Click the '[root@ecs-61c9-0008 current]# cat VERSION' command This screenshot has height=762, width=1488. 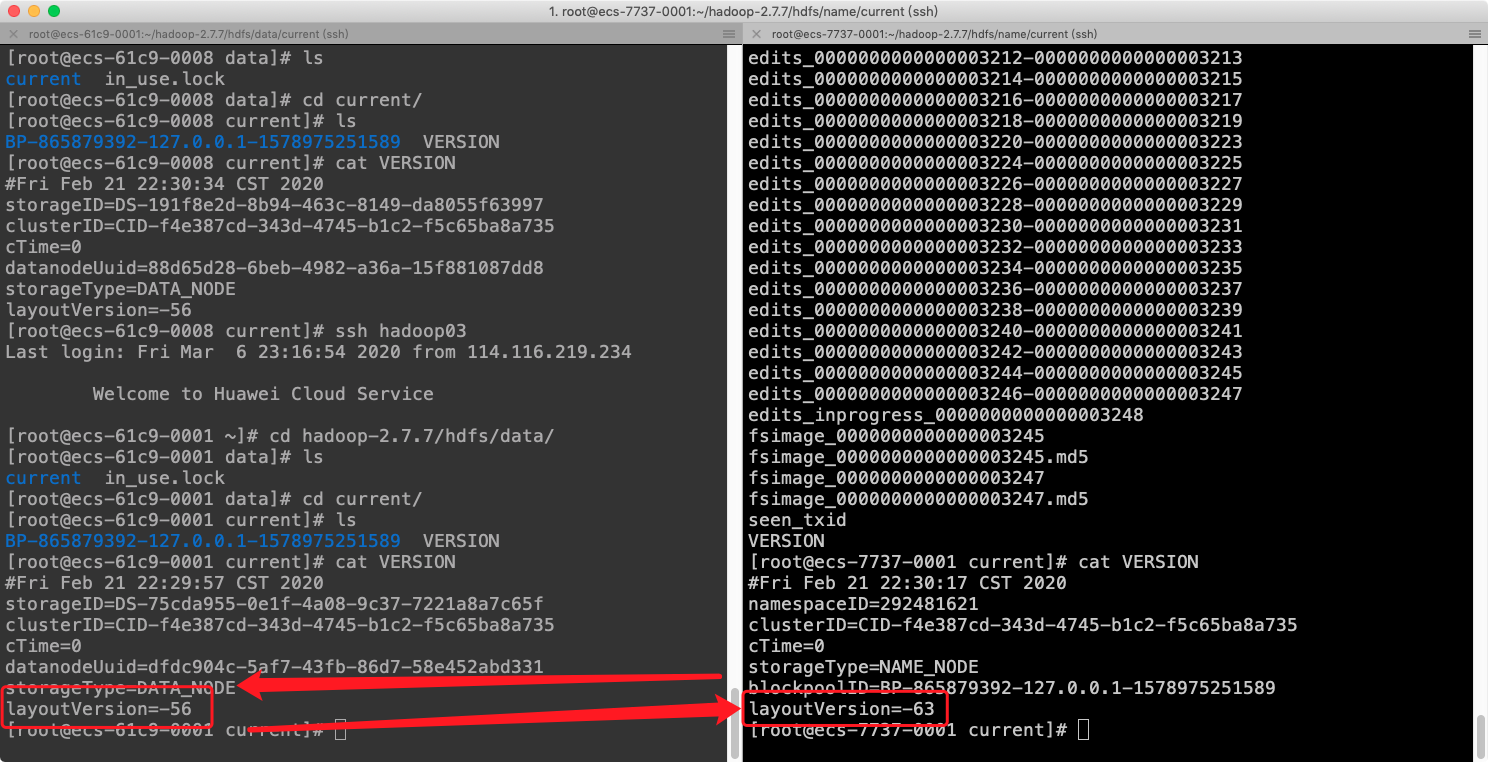click(x=231, y=163)
